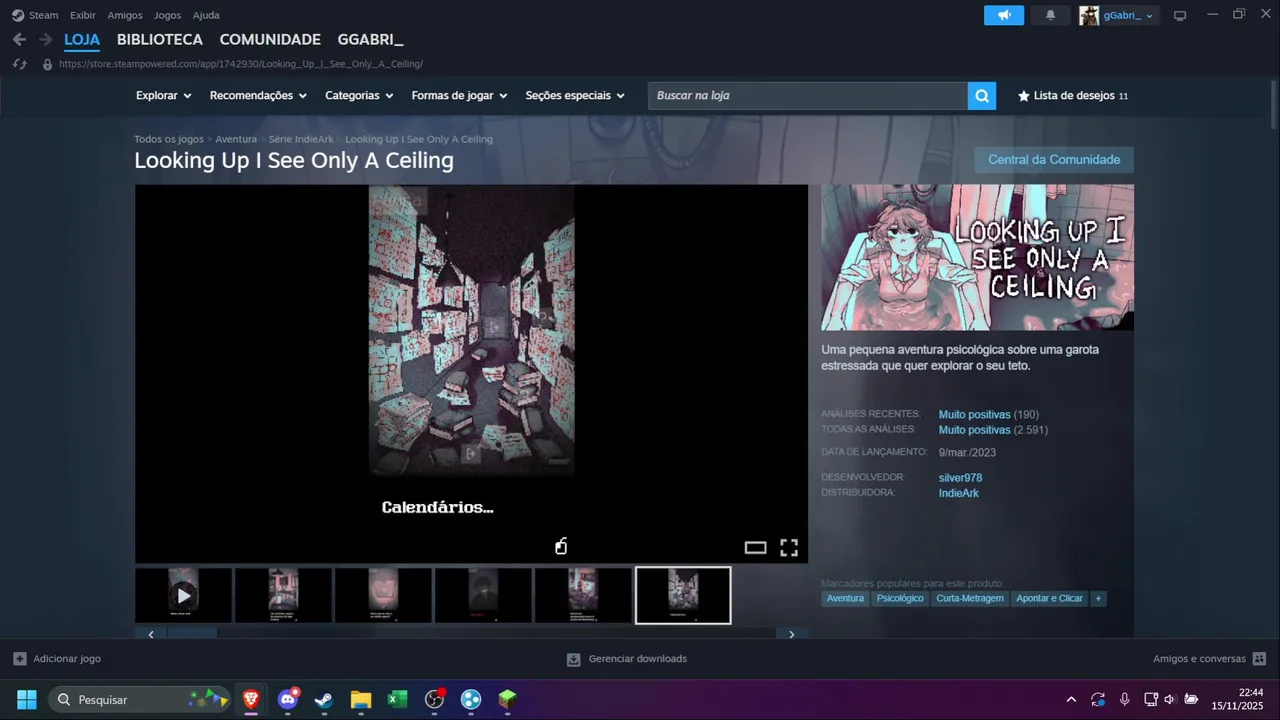Open the GGABRI_ profile tab

[x=370, y=40]
